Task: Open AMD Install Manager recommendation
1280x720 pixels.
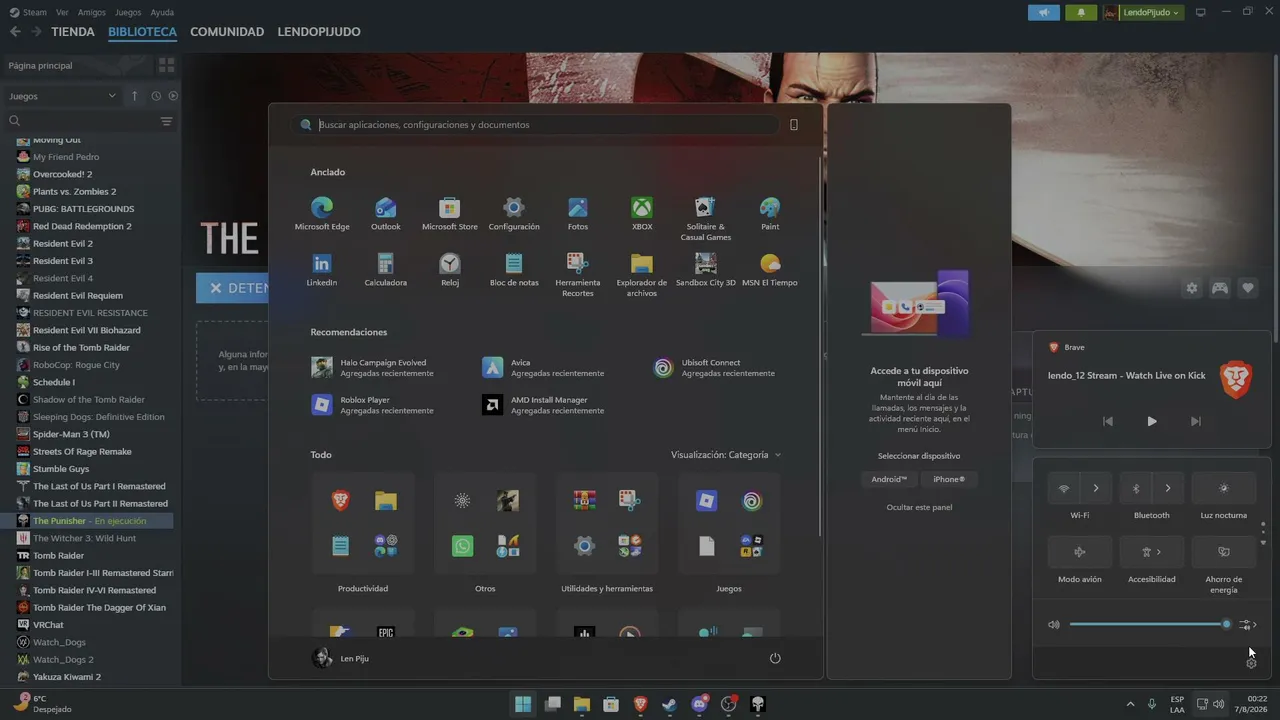Action: (543, 405)
